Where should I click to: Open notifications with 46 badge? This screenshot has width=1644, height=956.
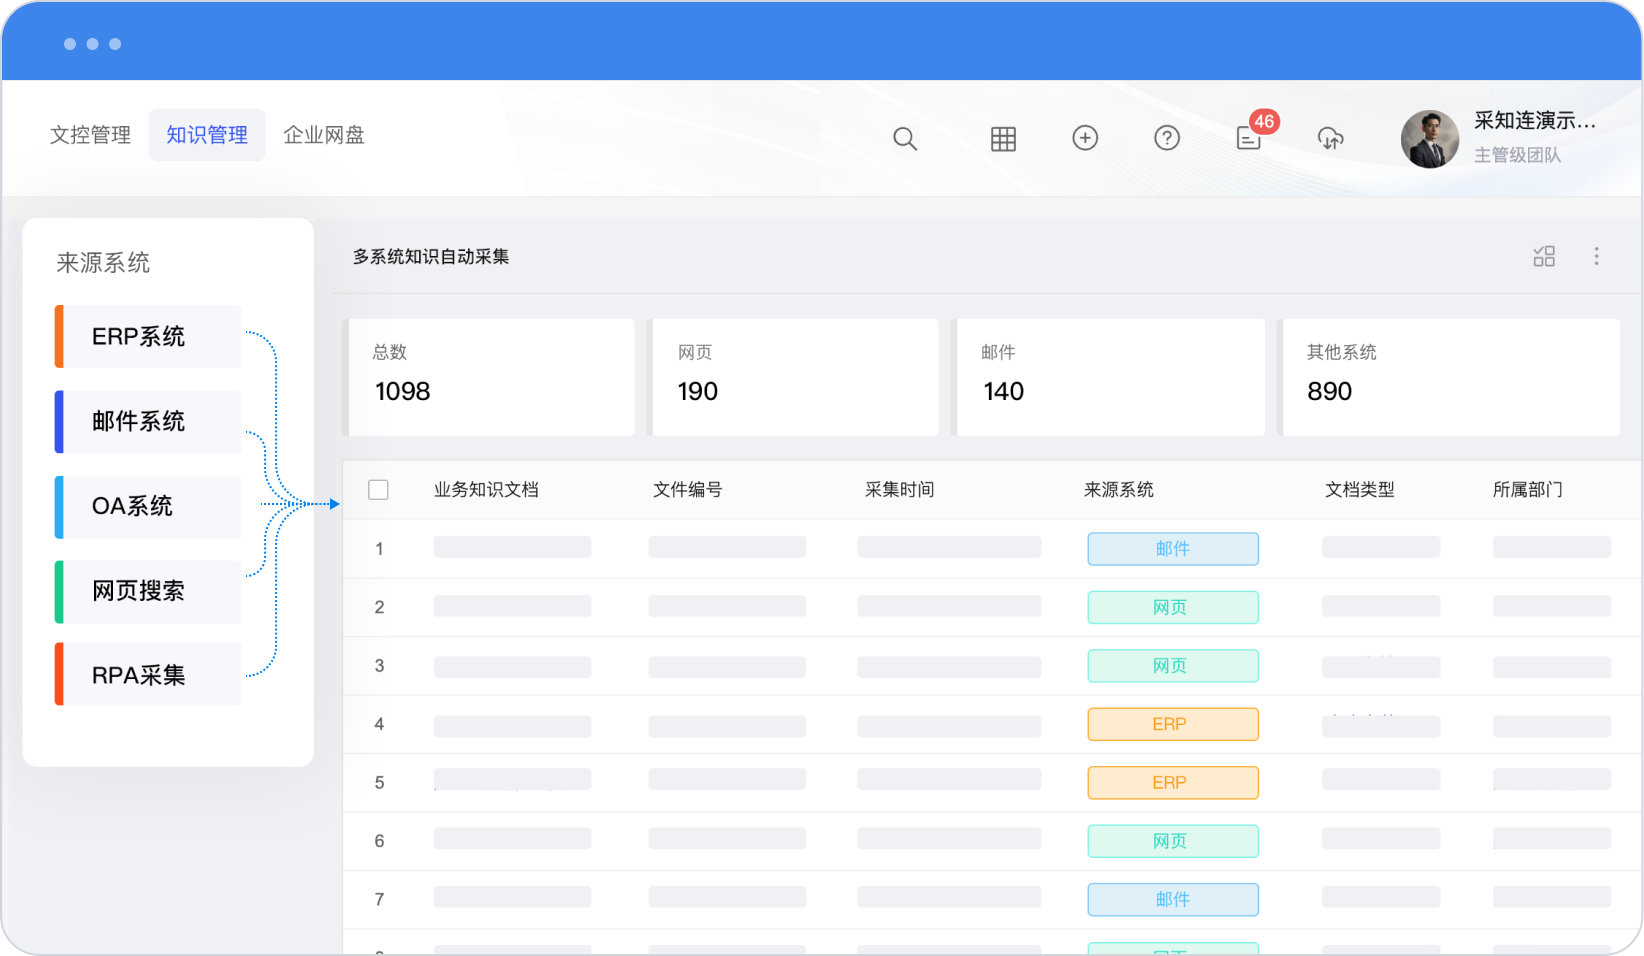(x=1249, y=138)
